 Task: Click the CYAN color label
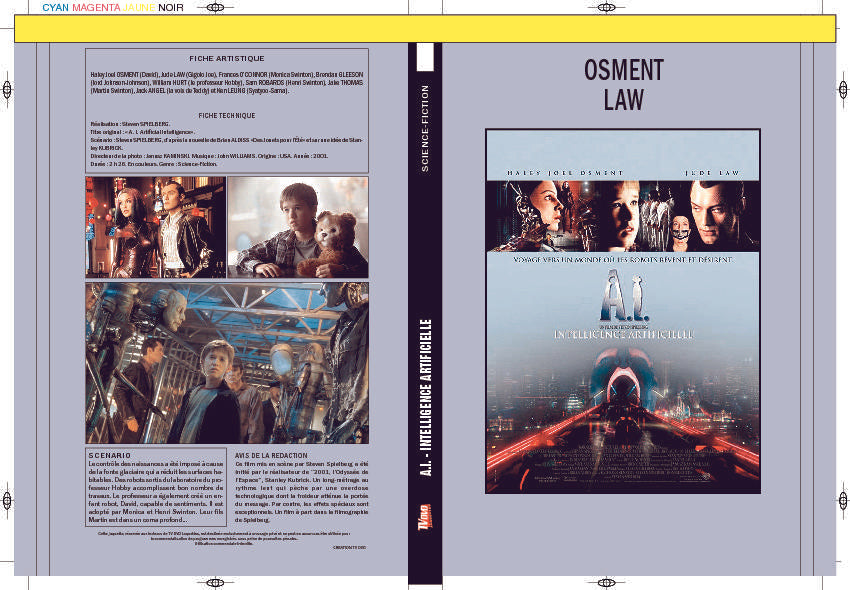(x=55, y=8)
